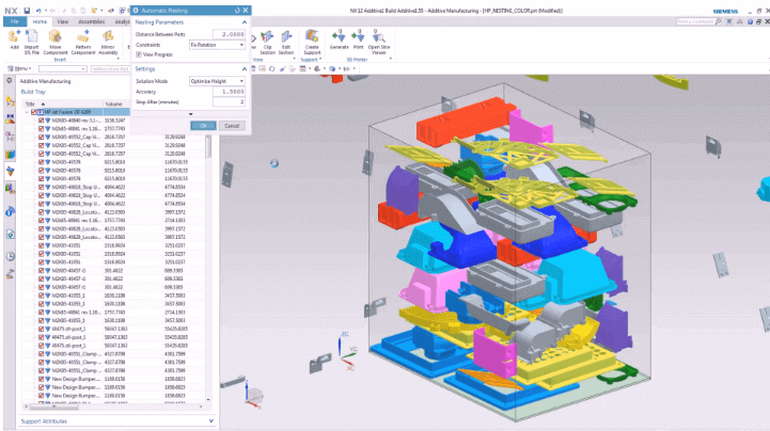Screen dimensions: 770x431
Task: Toggle the View Progress checkbox
Action: [139, 54]
